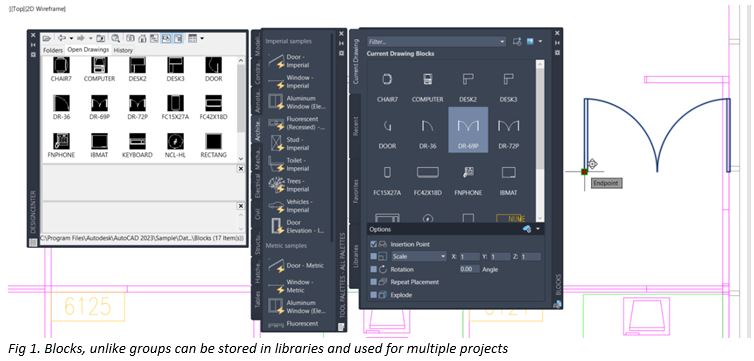Open the Back history dropdown arrow

click(x=71, y=38)
